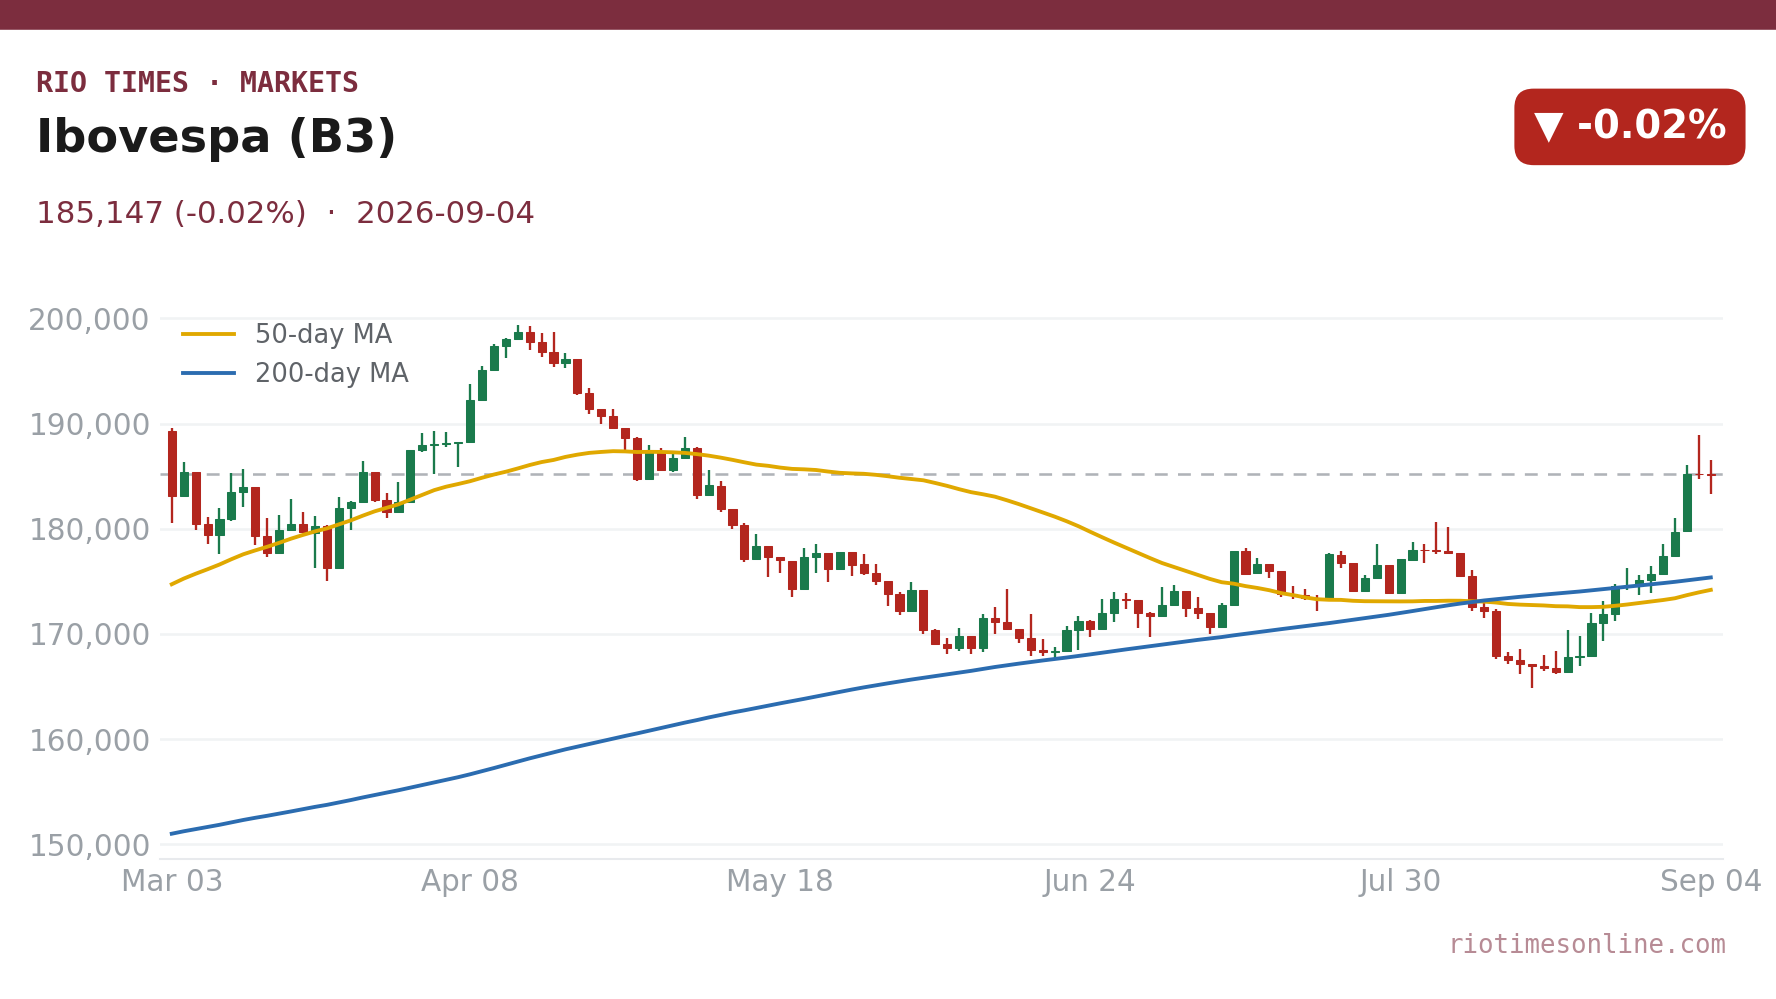Click the May 18 x-axis date label
This screenshot has height=999, width=1776.
(780, 881)
